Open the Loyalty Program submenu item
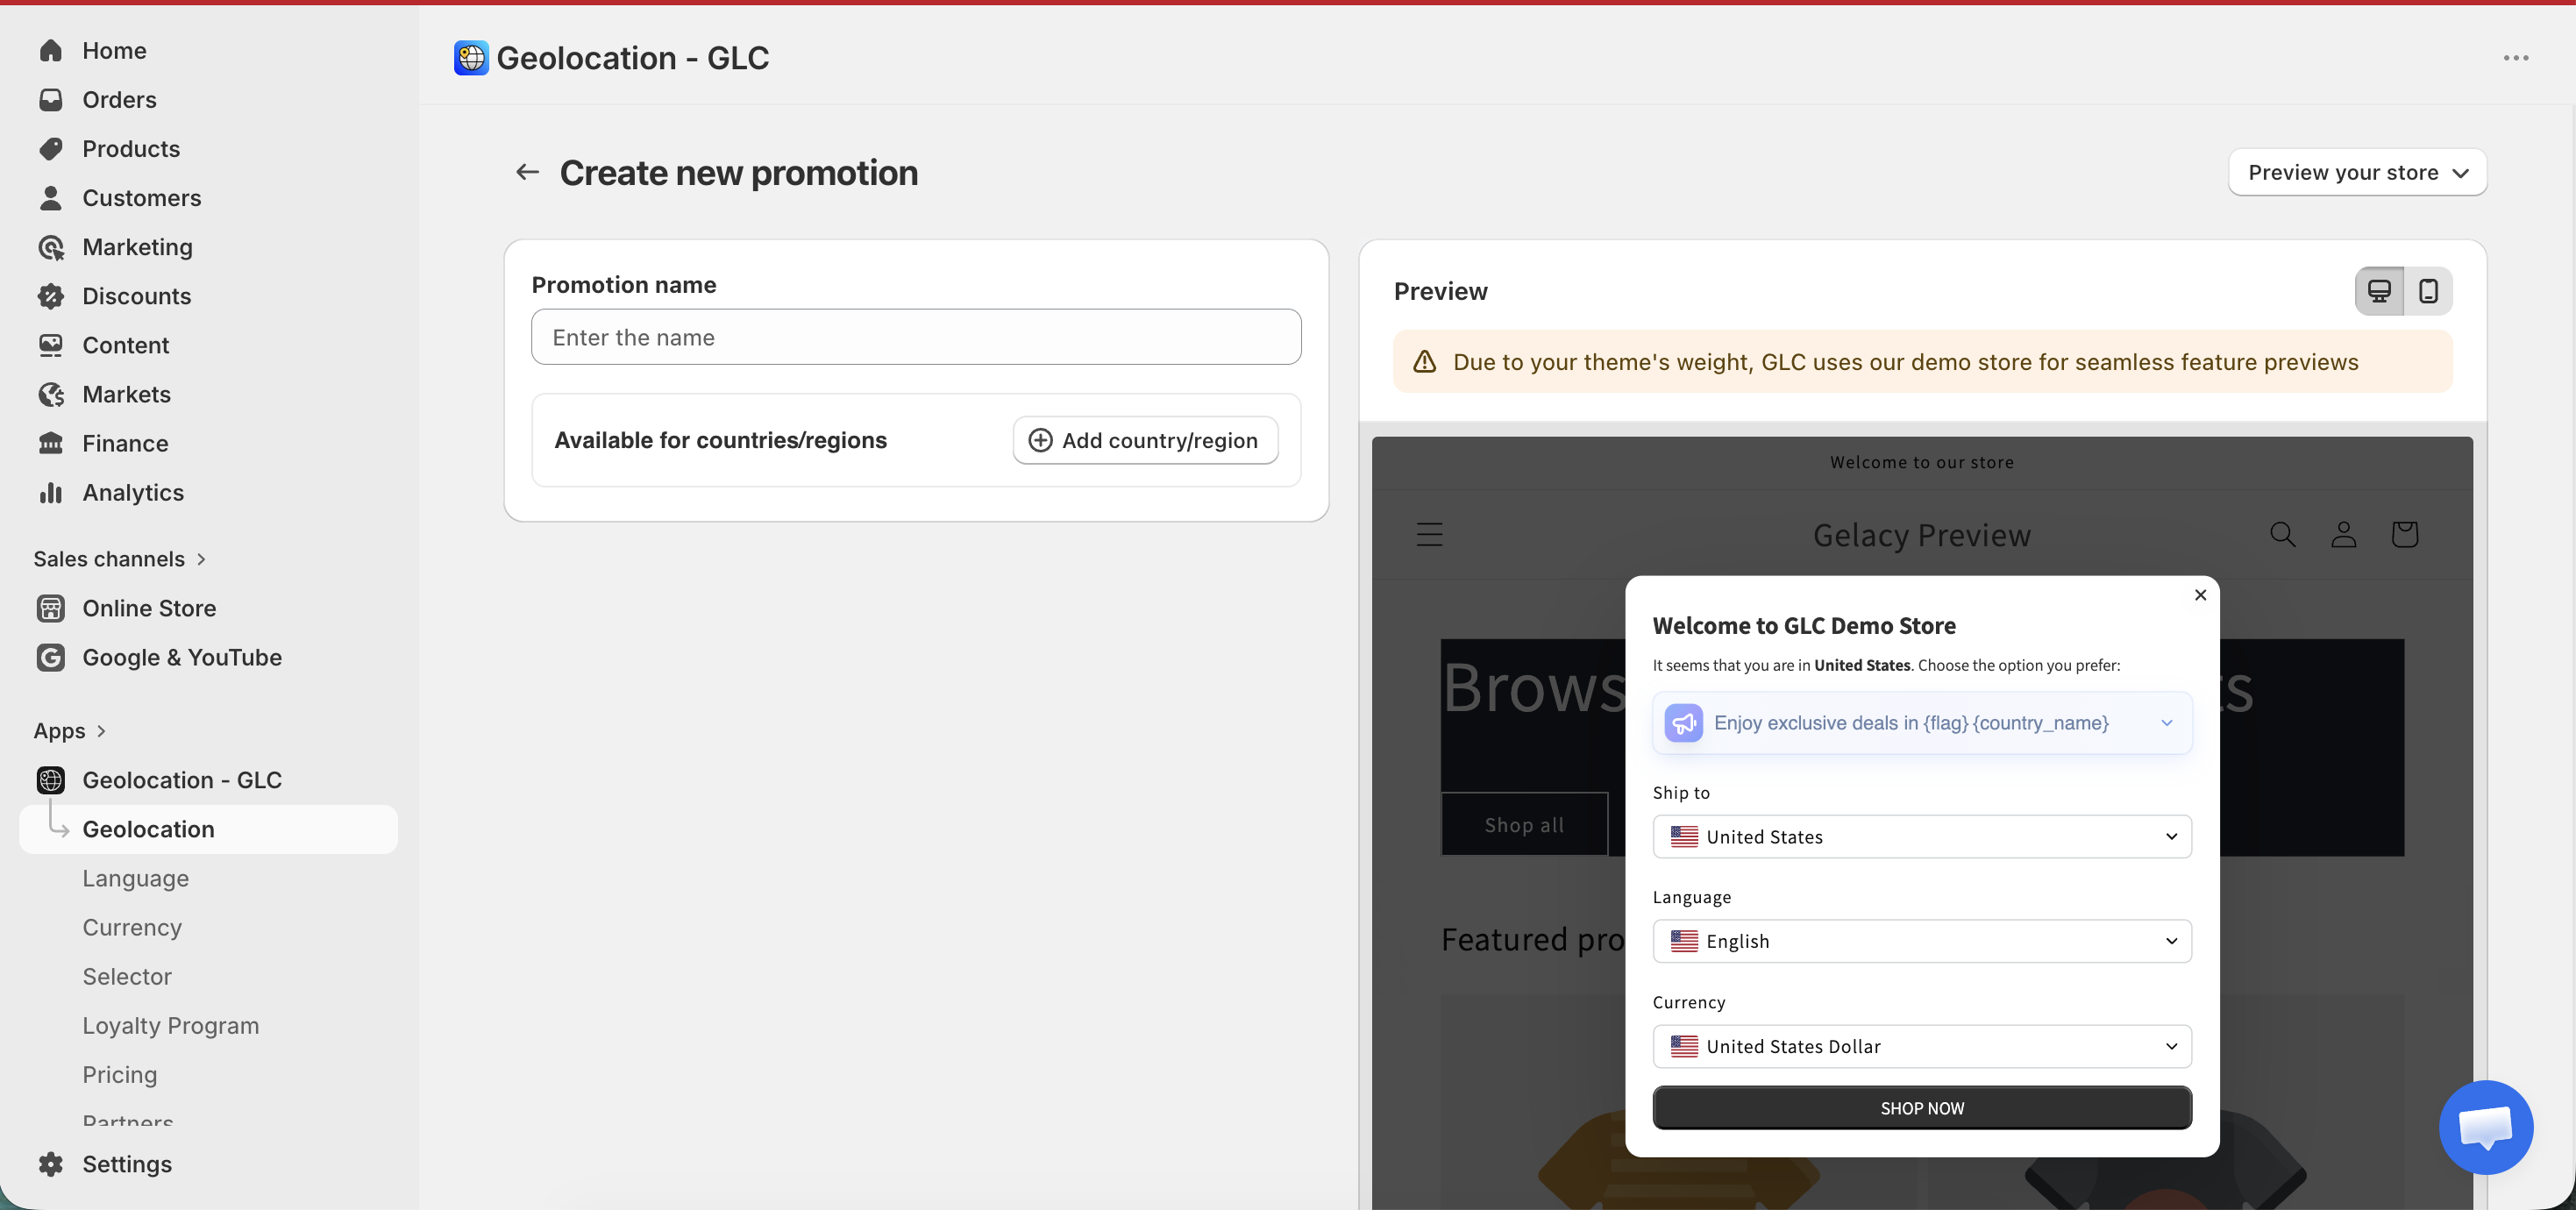Screen dimensions: 2576x1210 (x=171, y=1025)
